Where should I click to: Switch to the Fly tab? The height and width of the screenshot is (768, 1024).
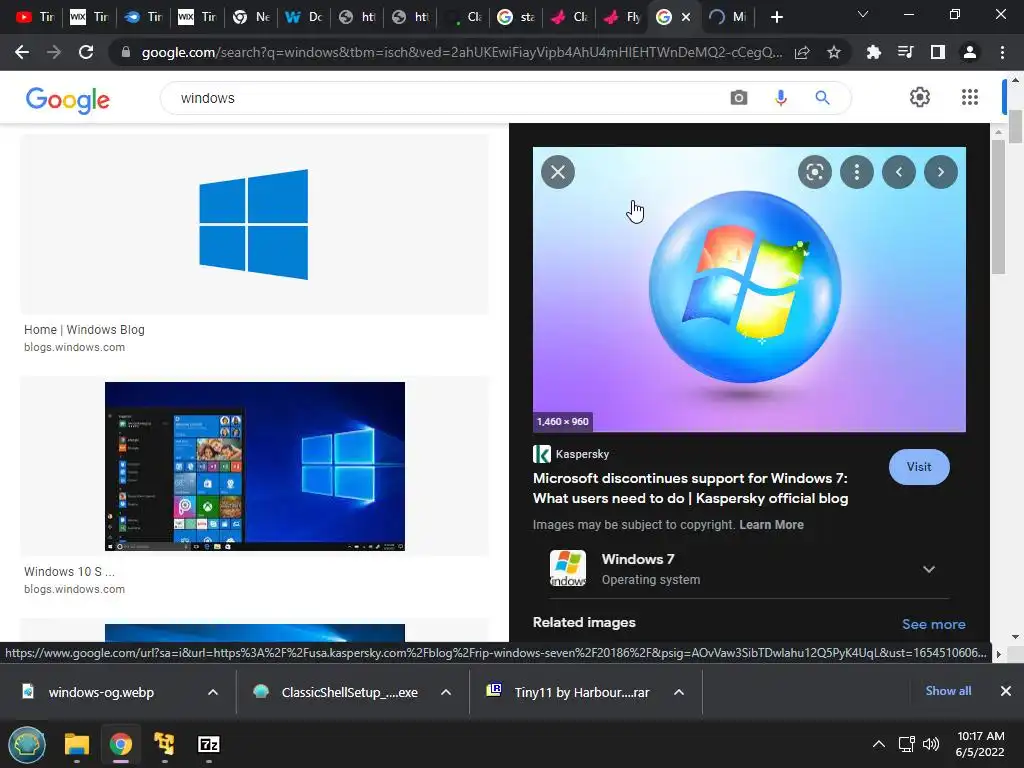tap(622, 17)
